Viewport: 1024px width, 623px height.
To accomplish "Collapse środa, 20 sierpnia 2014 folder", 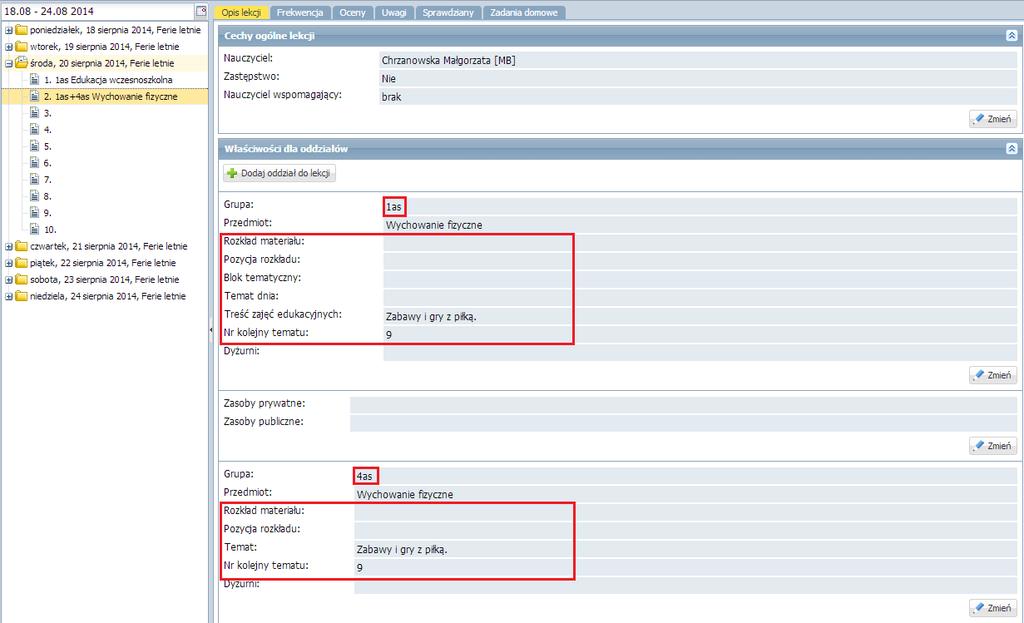I will [9, 64].
